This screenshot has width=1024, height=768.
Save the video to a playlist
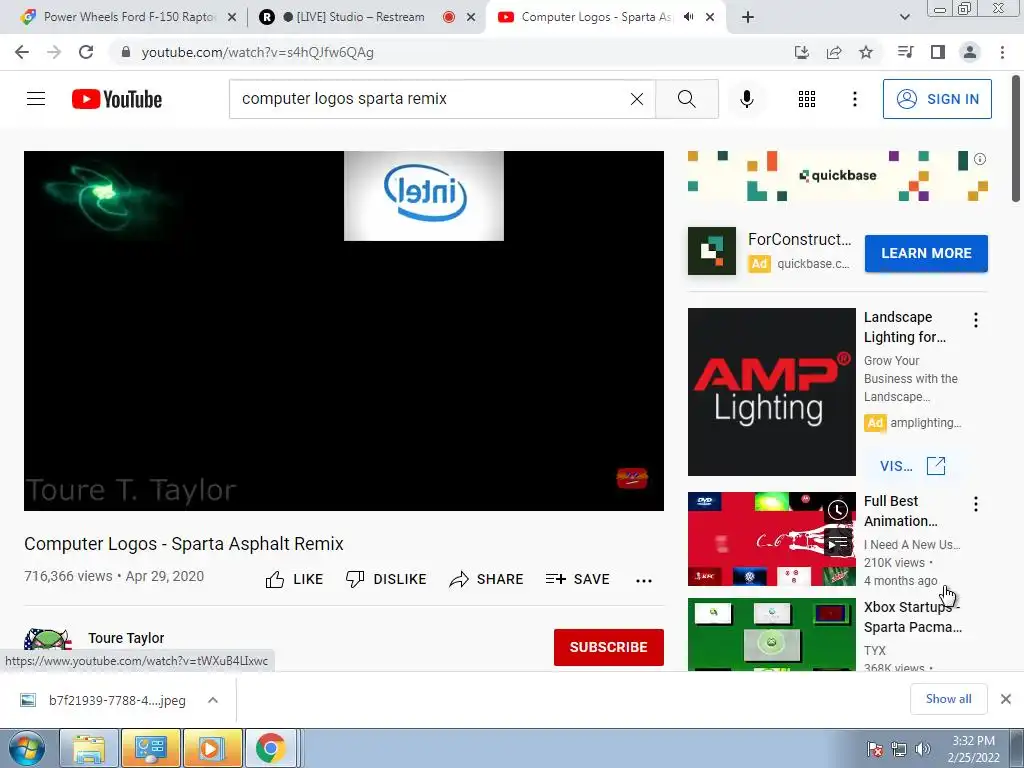578,579
